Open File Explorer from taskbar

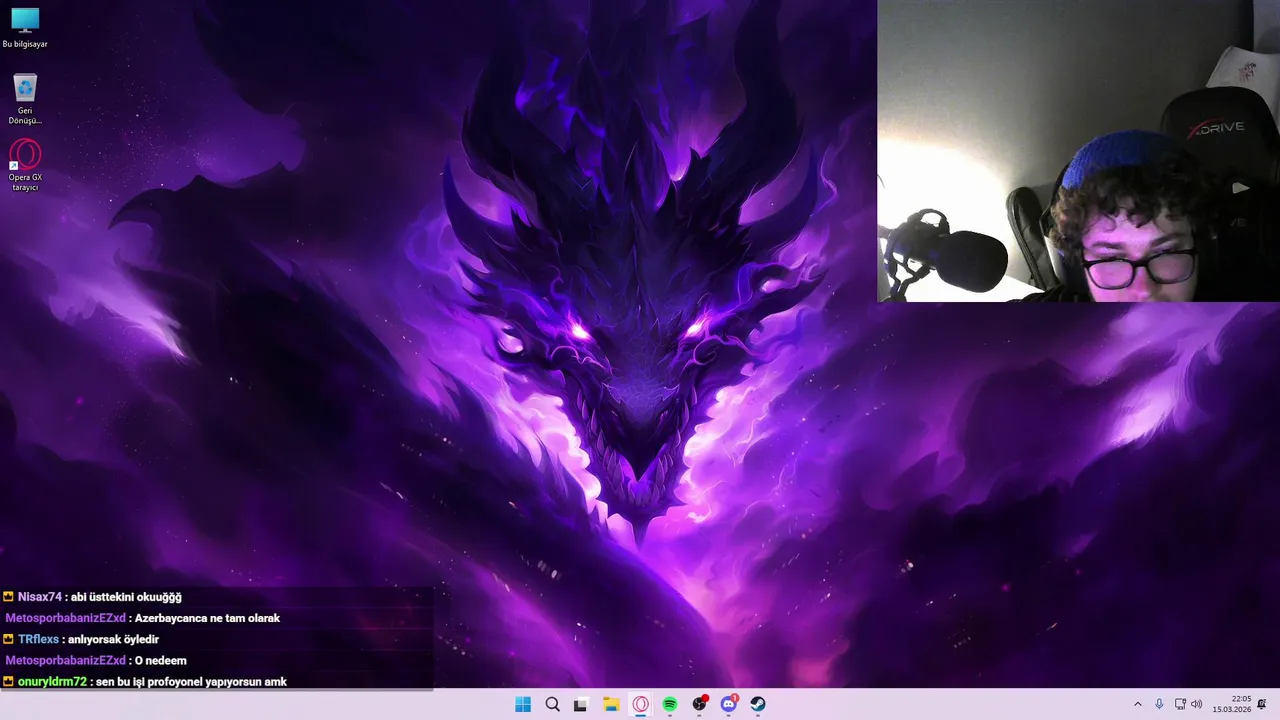click(x=611, y=704)
